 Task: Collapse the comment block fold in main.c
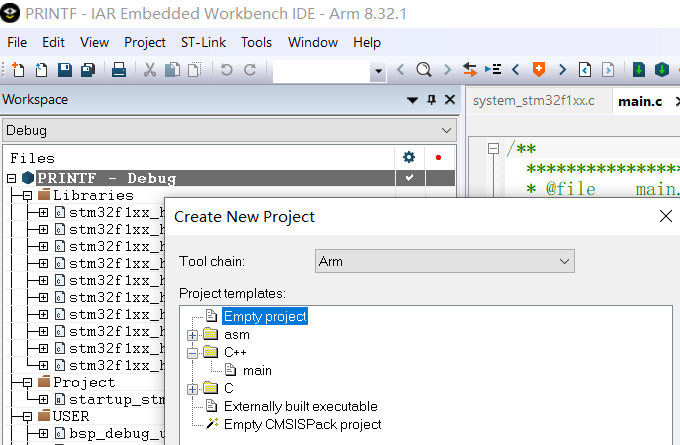coord(493,148)
